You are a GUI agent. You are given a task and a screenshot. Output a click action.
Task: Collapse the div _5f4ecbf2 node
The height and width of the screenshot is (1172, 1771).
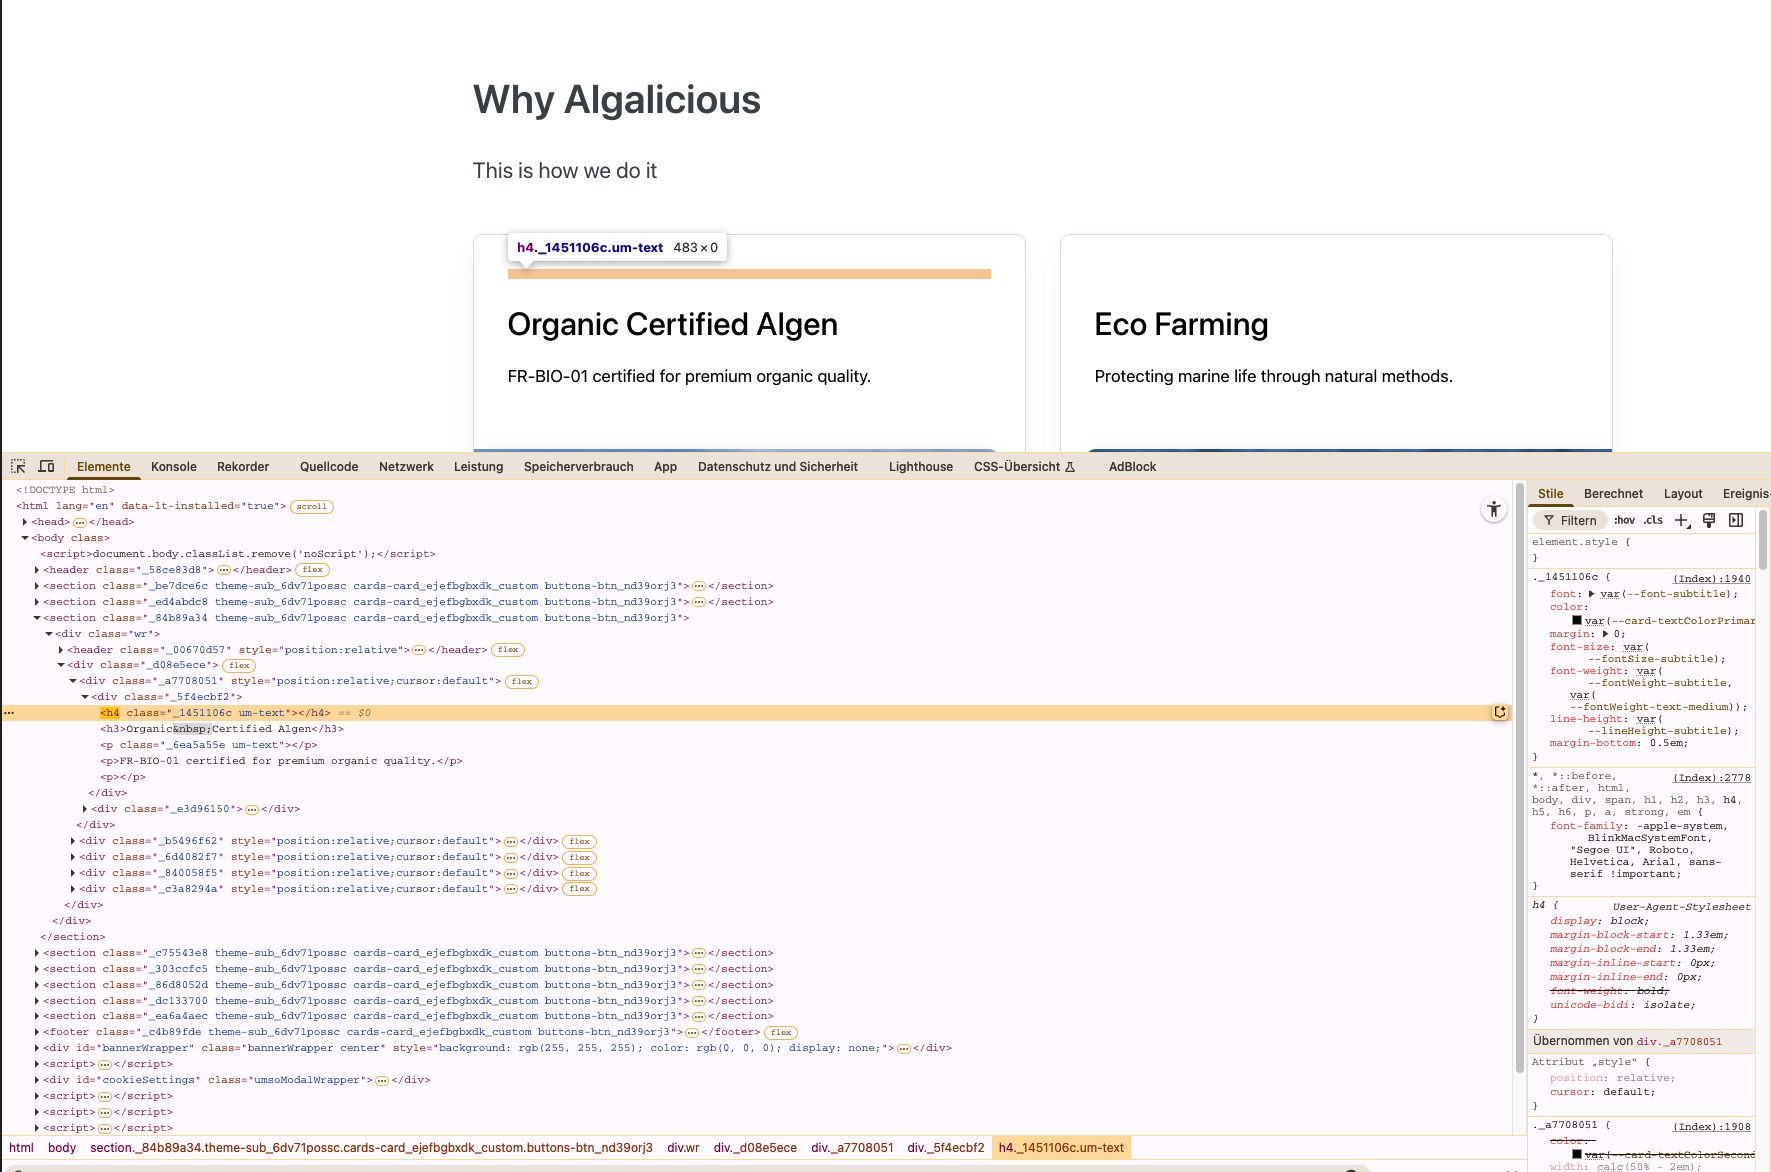[x=85, y=697]
